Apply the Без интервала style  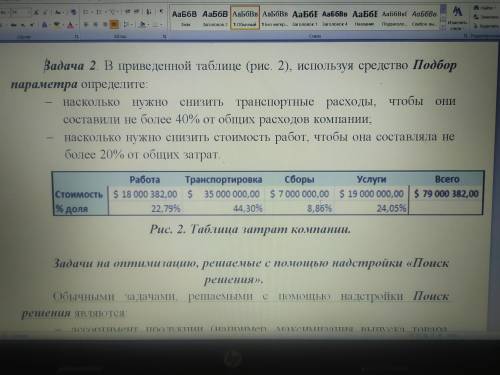(x=275, y=17)
